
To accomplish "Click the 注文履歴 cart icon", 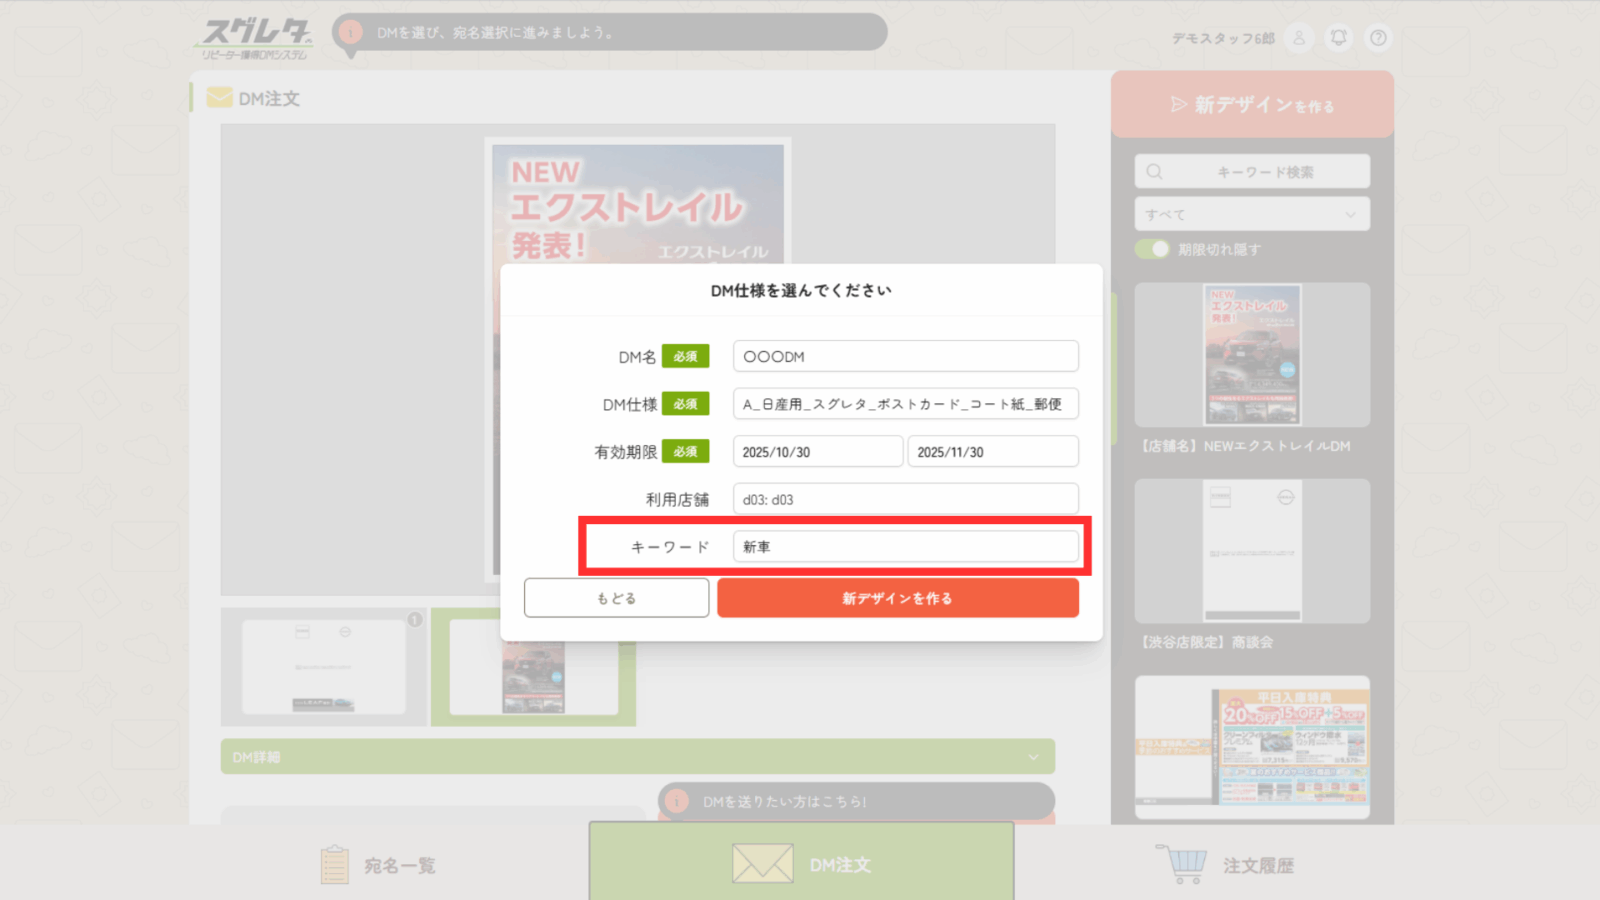I will click(1185, 864).
